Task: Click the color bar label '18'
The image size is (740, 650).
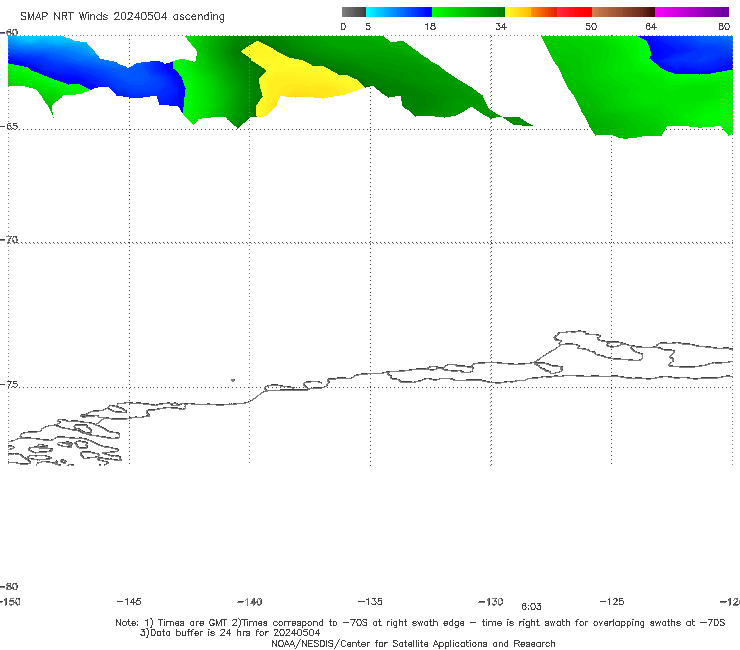Action: [x=430, y=26]
